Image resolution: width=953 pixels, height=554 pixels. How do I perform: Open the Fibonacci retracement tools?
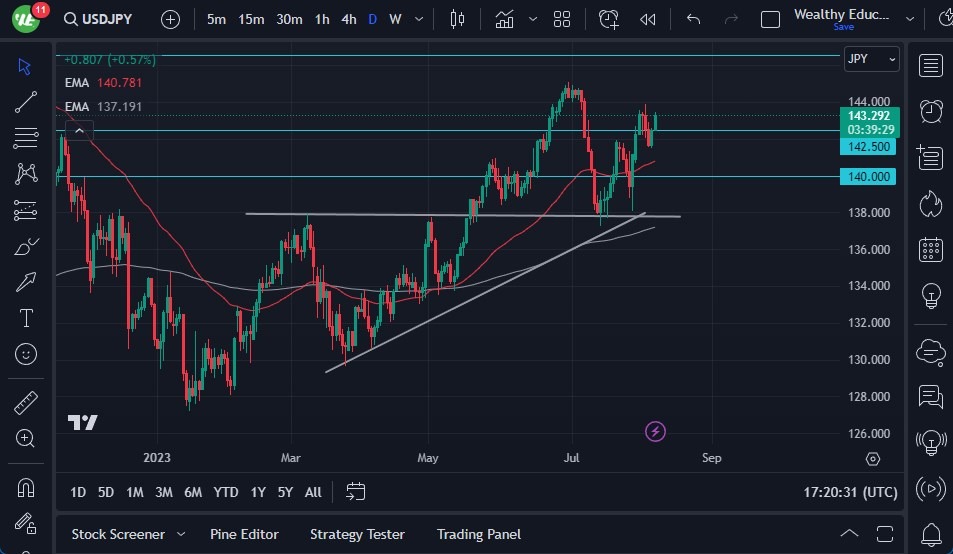[x=26, y=138]
